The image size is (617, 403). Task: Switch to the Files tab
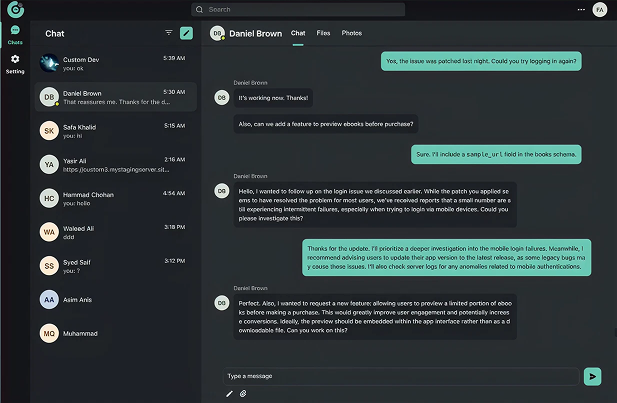click(323, 33)
